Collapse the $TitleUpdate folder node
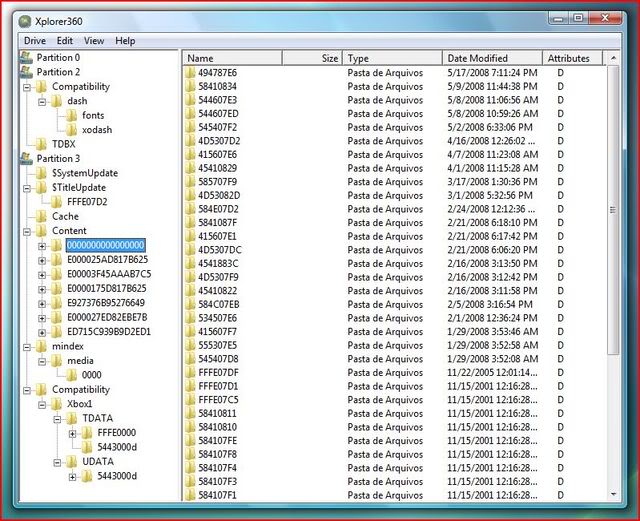 point(27,188)
